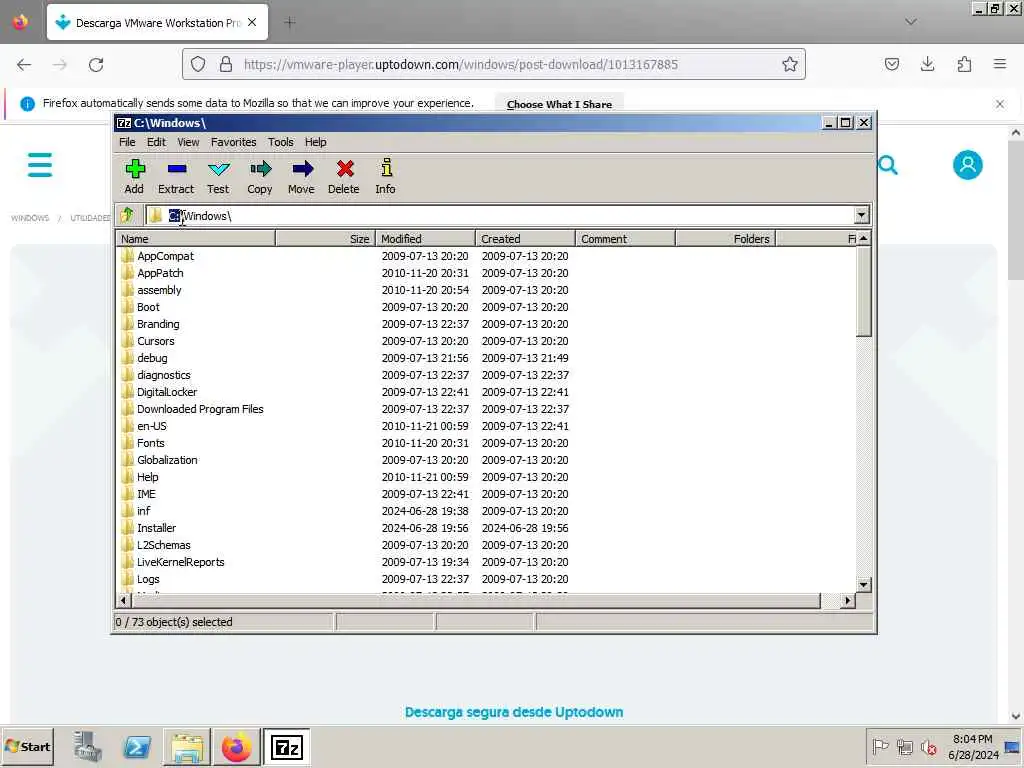Open Firefox extensions icon

[x=964, y=64]
